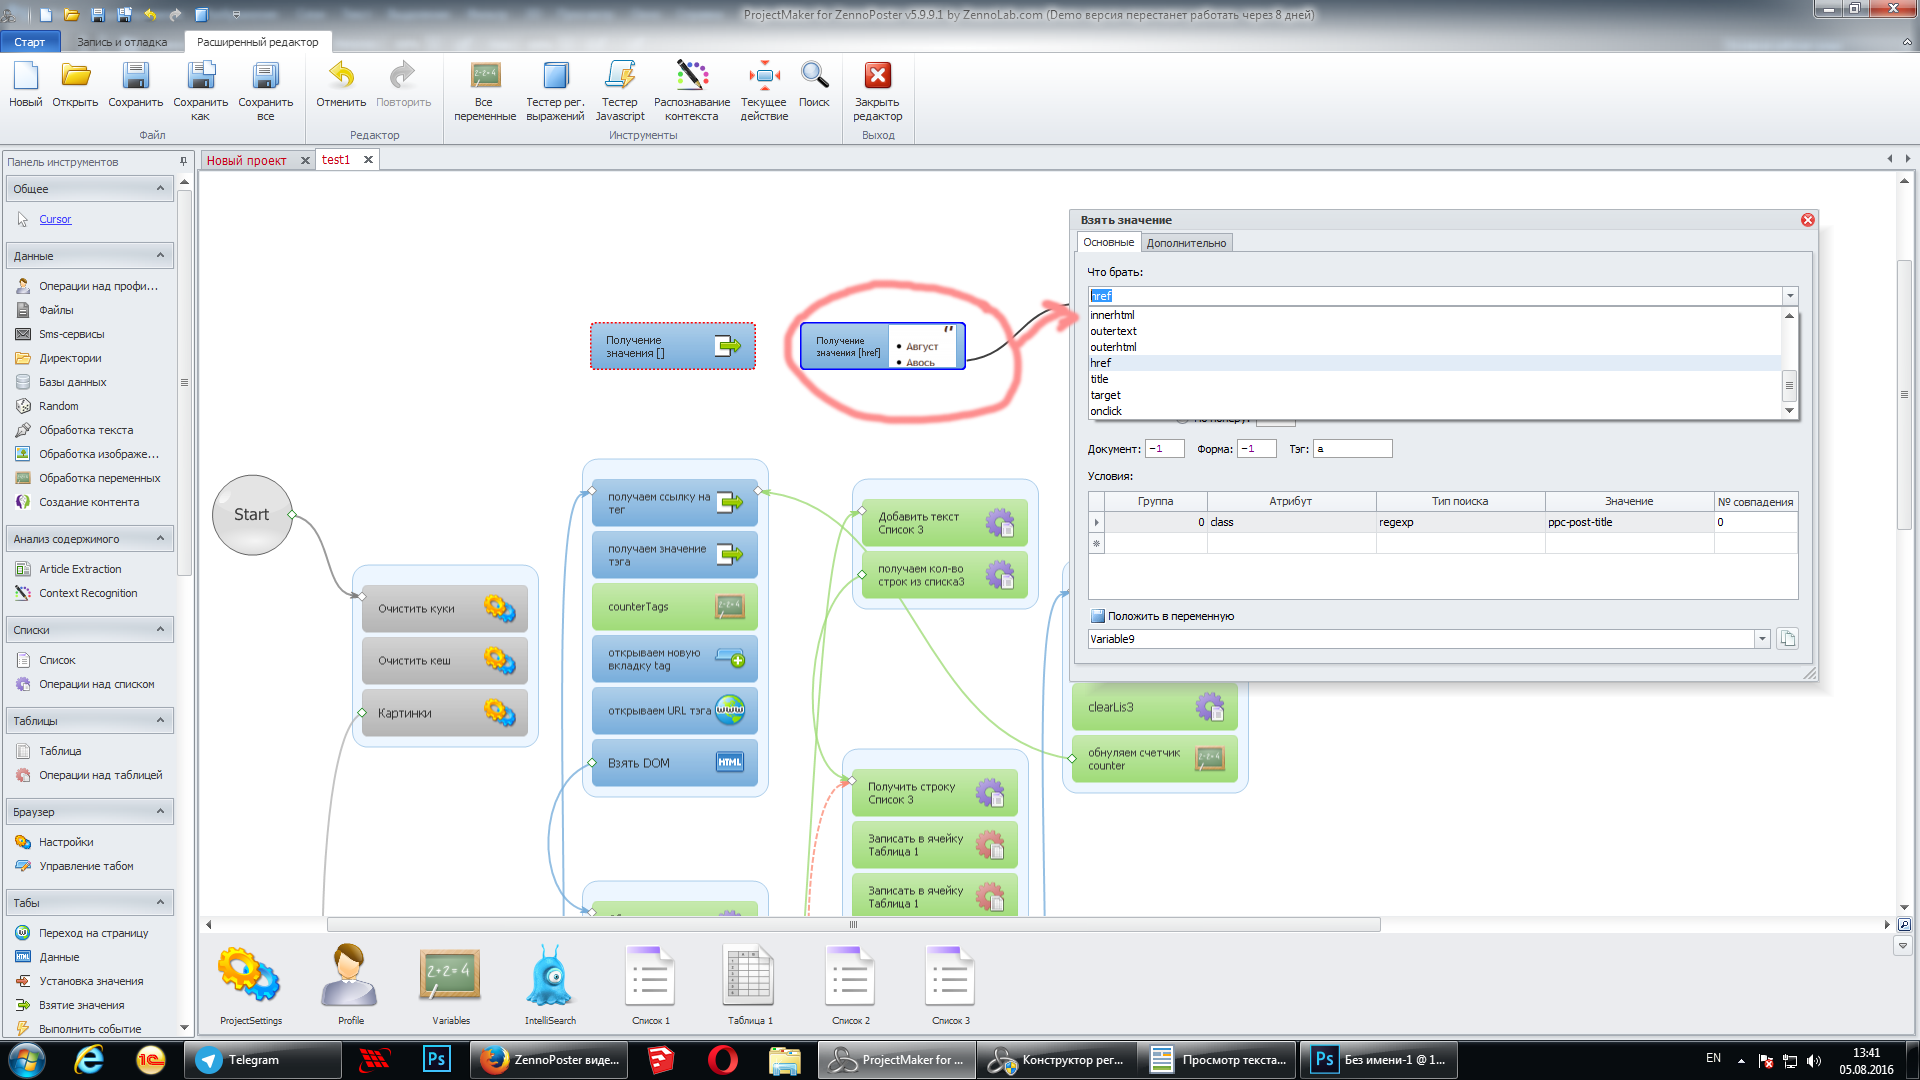This screenshot has width=1920, height=1080.
Task: Save project using the Сохранить icon
Action: click(135, 76)
